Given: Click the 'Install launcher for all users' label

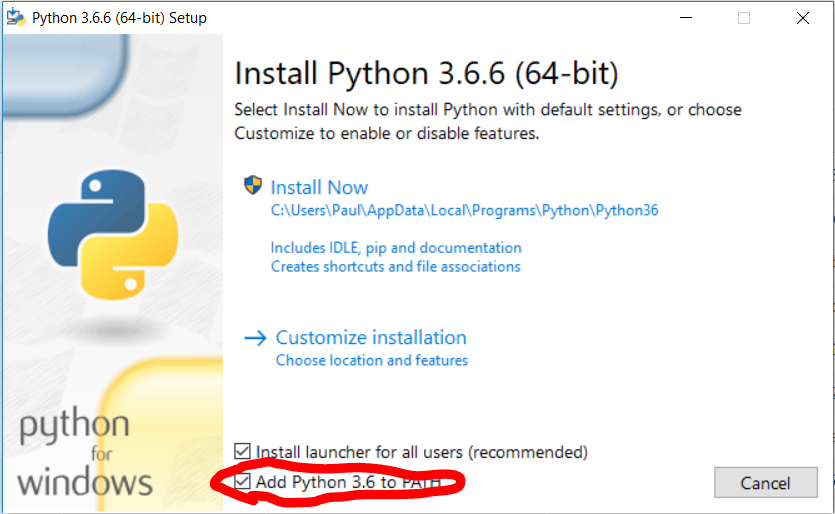Looking at the screenshot, I should [x=422, y=452].
